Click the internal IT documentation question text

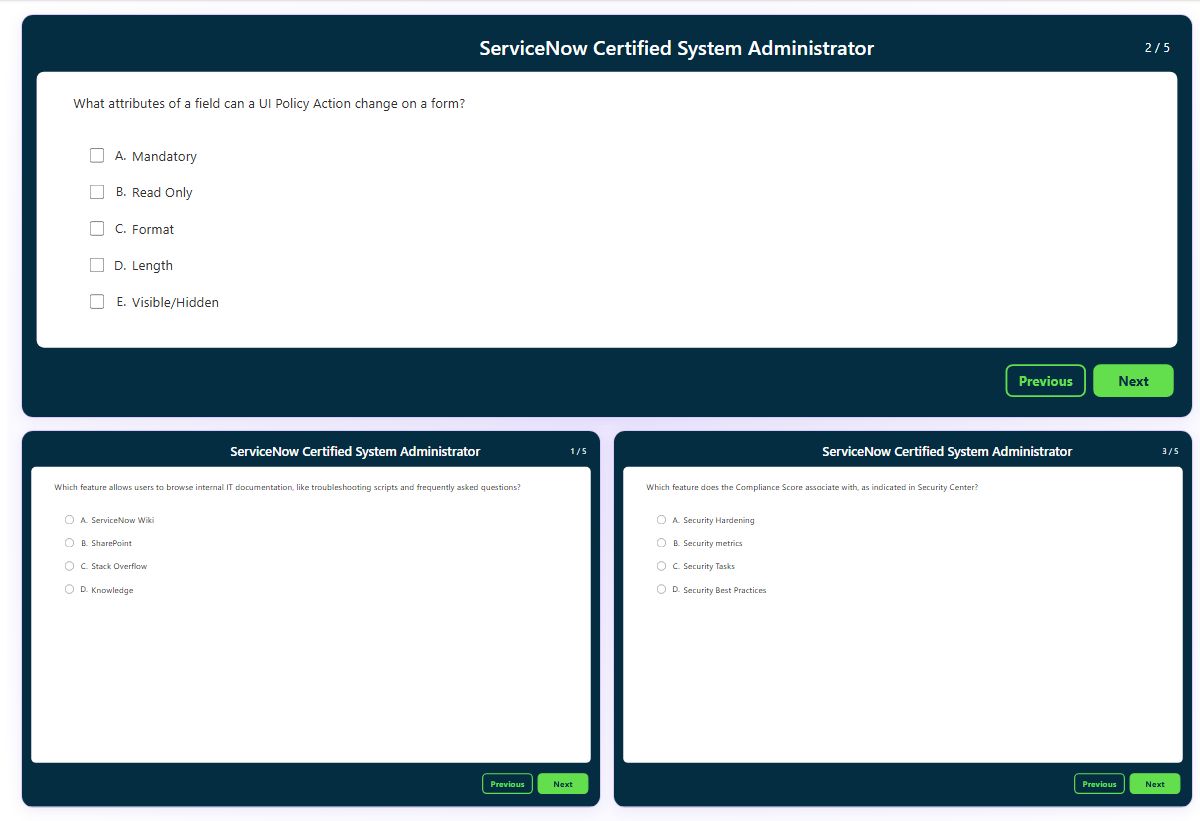click(287, 487)
